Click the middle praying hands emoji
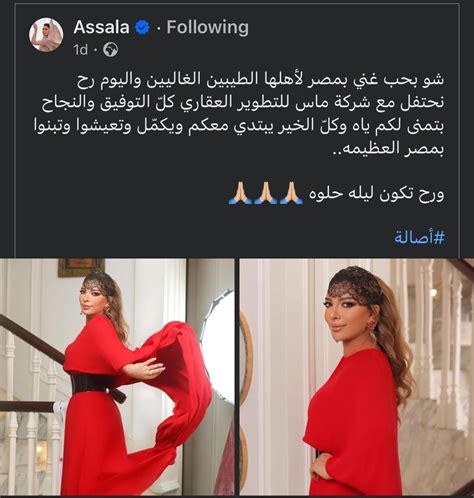This screenshot has height=498, width=474. click(x=266, y=193)
